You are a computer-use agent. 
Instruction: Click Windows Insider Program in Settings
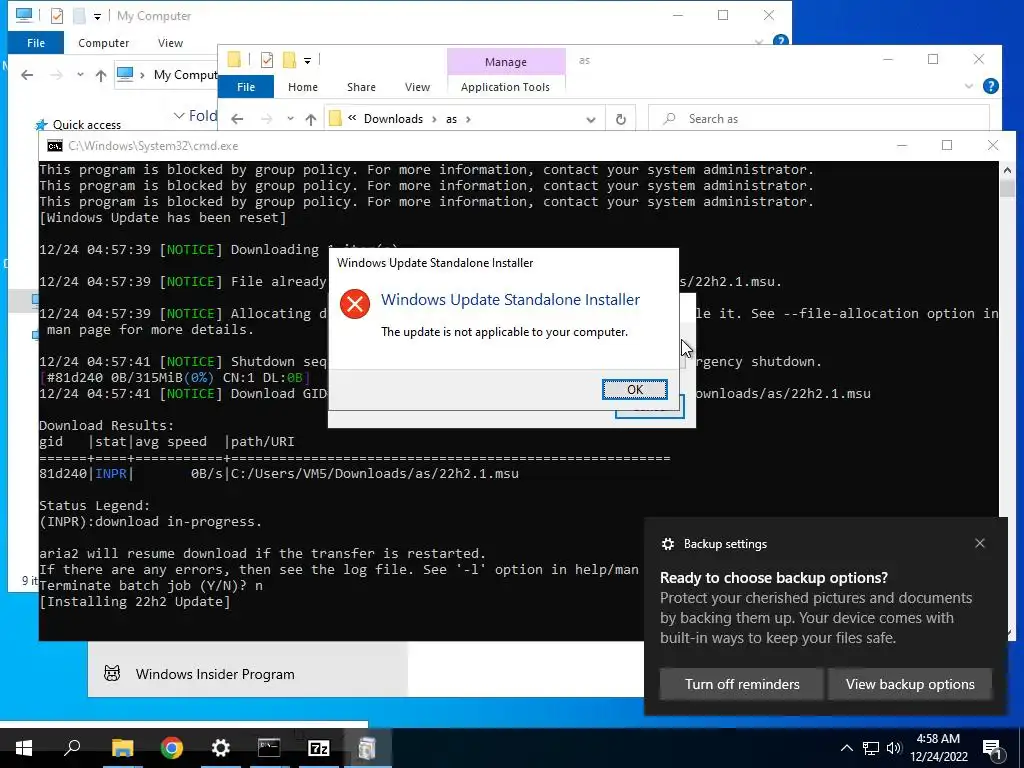coord(215,674)
